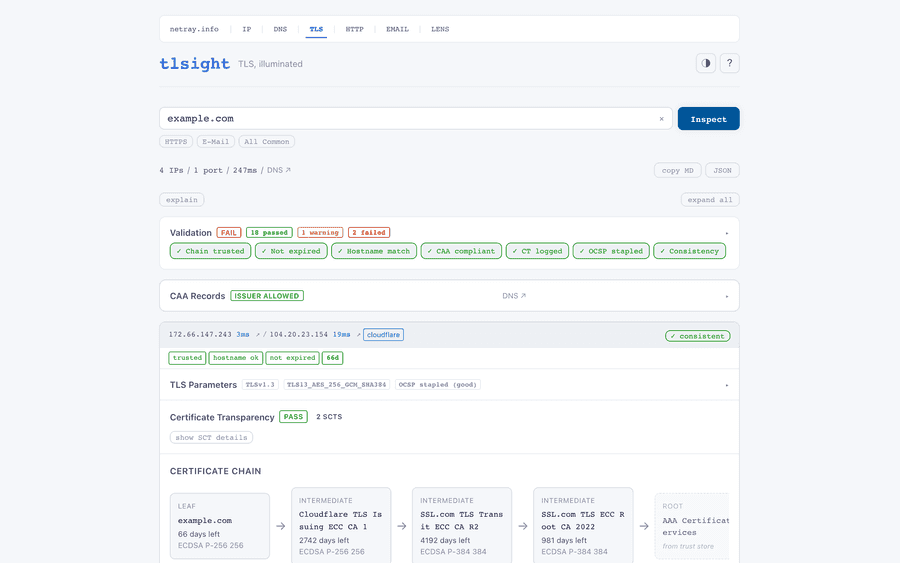This screenshot has width=900, height=563.
Task: Click the 1 warning badge
Action: pos(320,232)
